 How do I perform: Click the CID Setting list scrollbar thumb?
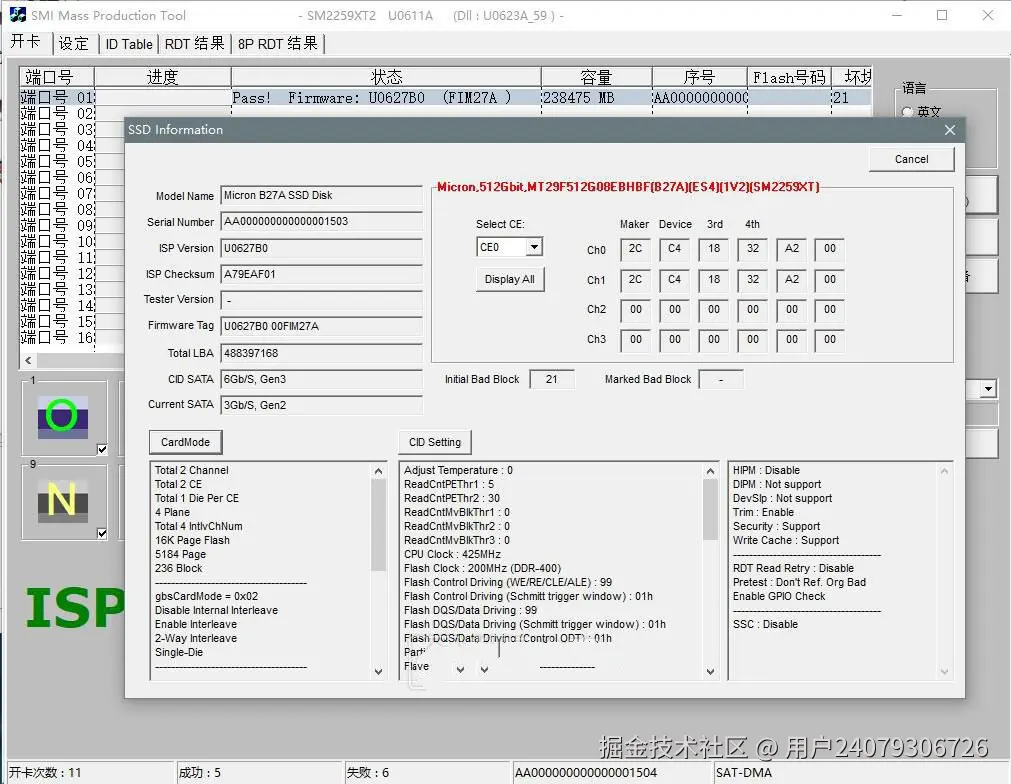click(x=710, y=509)
